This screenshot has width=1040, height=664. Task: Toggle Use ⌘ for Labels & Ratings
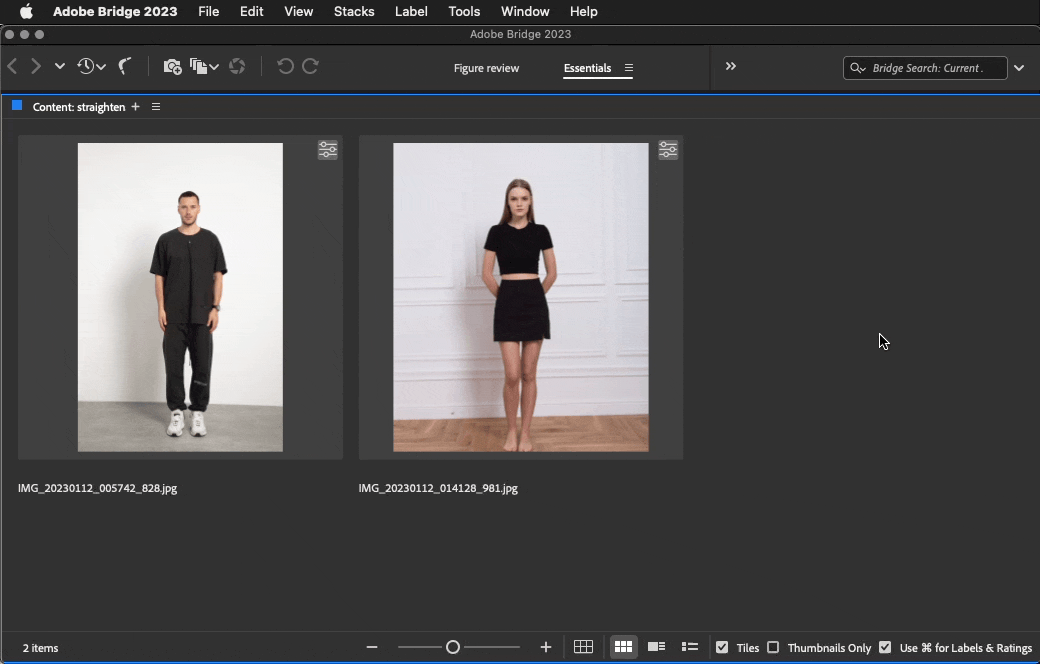pyautogui.click(x=885, y=648)
